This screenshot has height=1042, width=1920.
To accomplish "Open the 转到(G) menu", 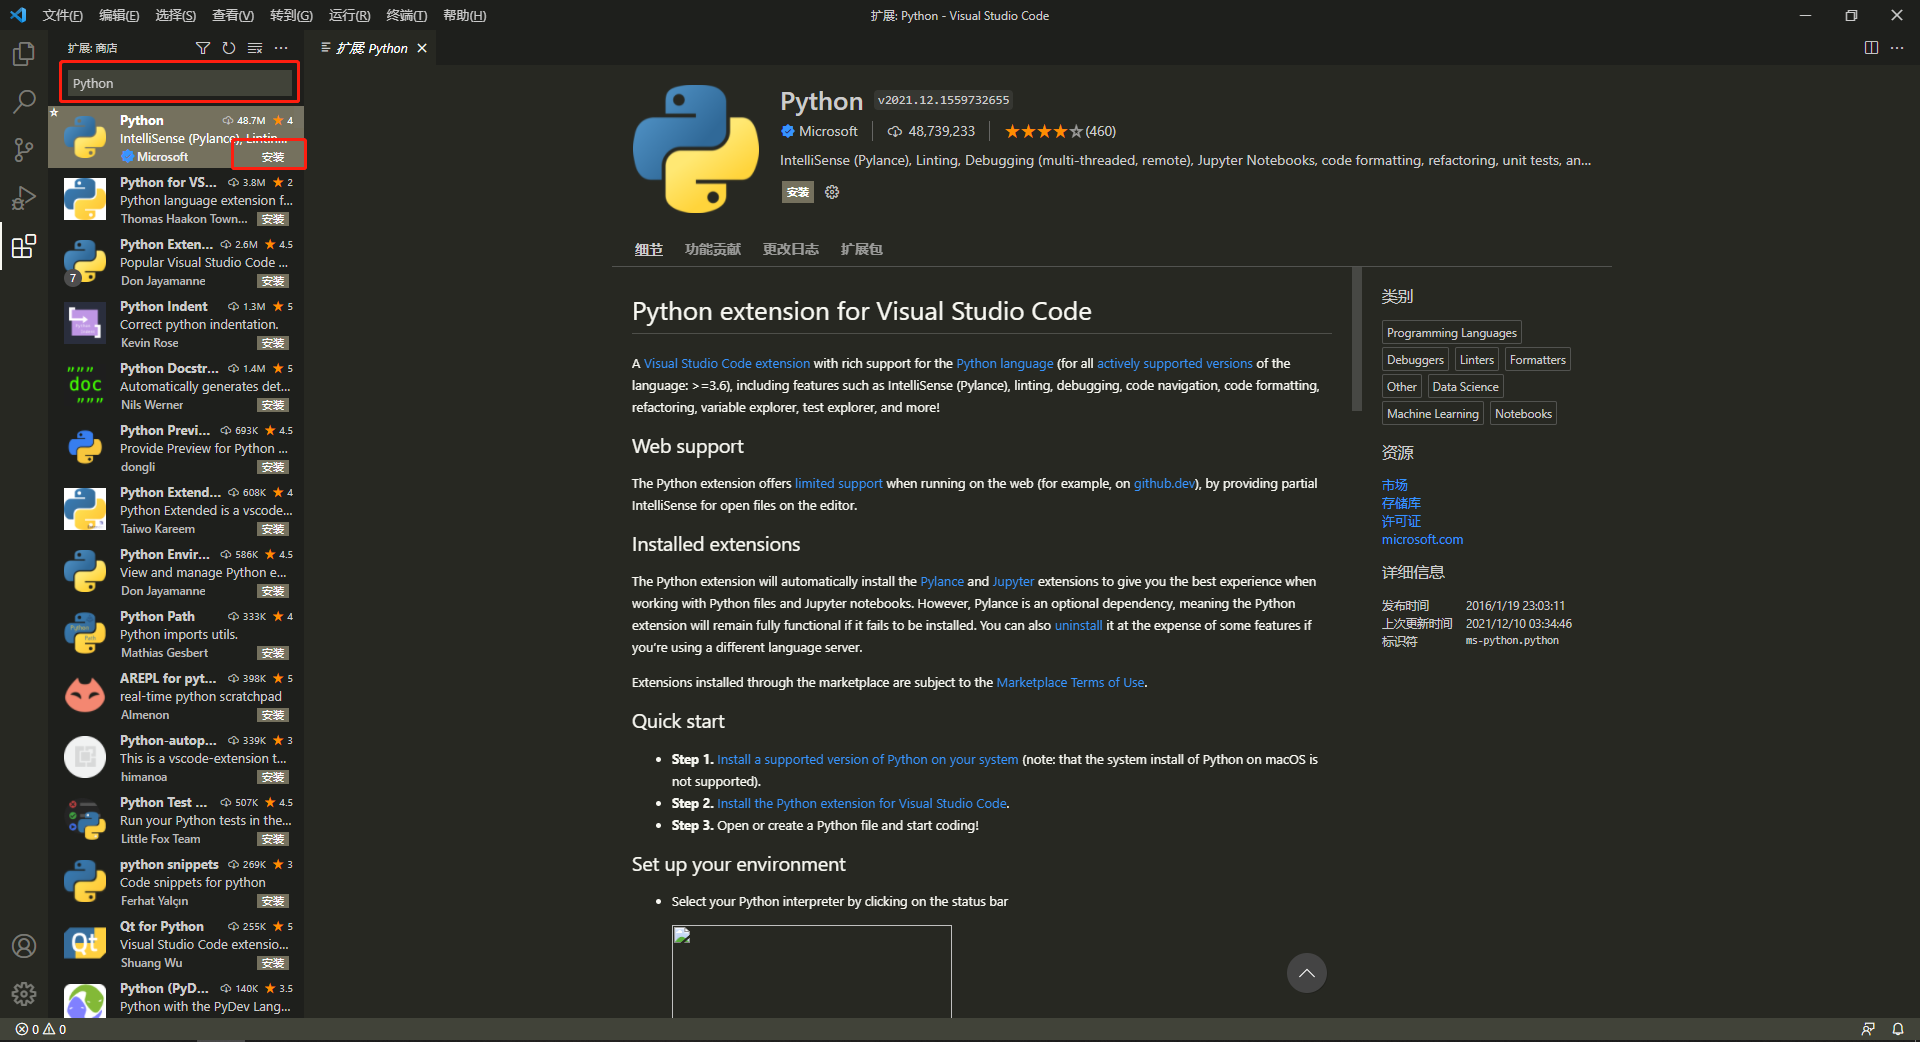I will coord(291,15).
